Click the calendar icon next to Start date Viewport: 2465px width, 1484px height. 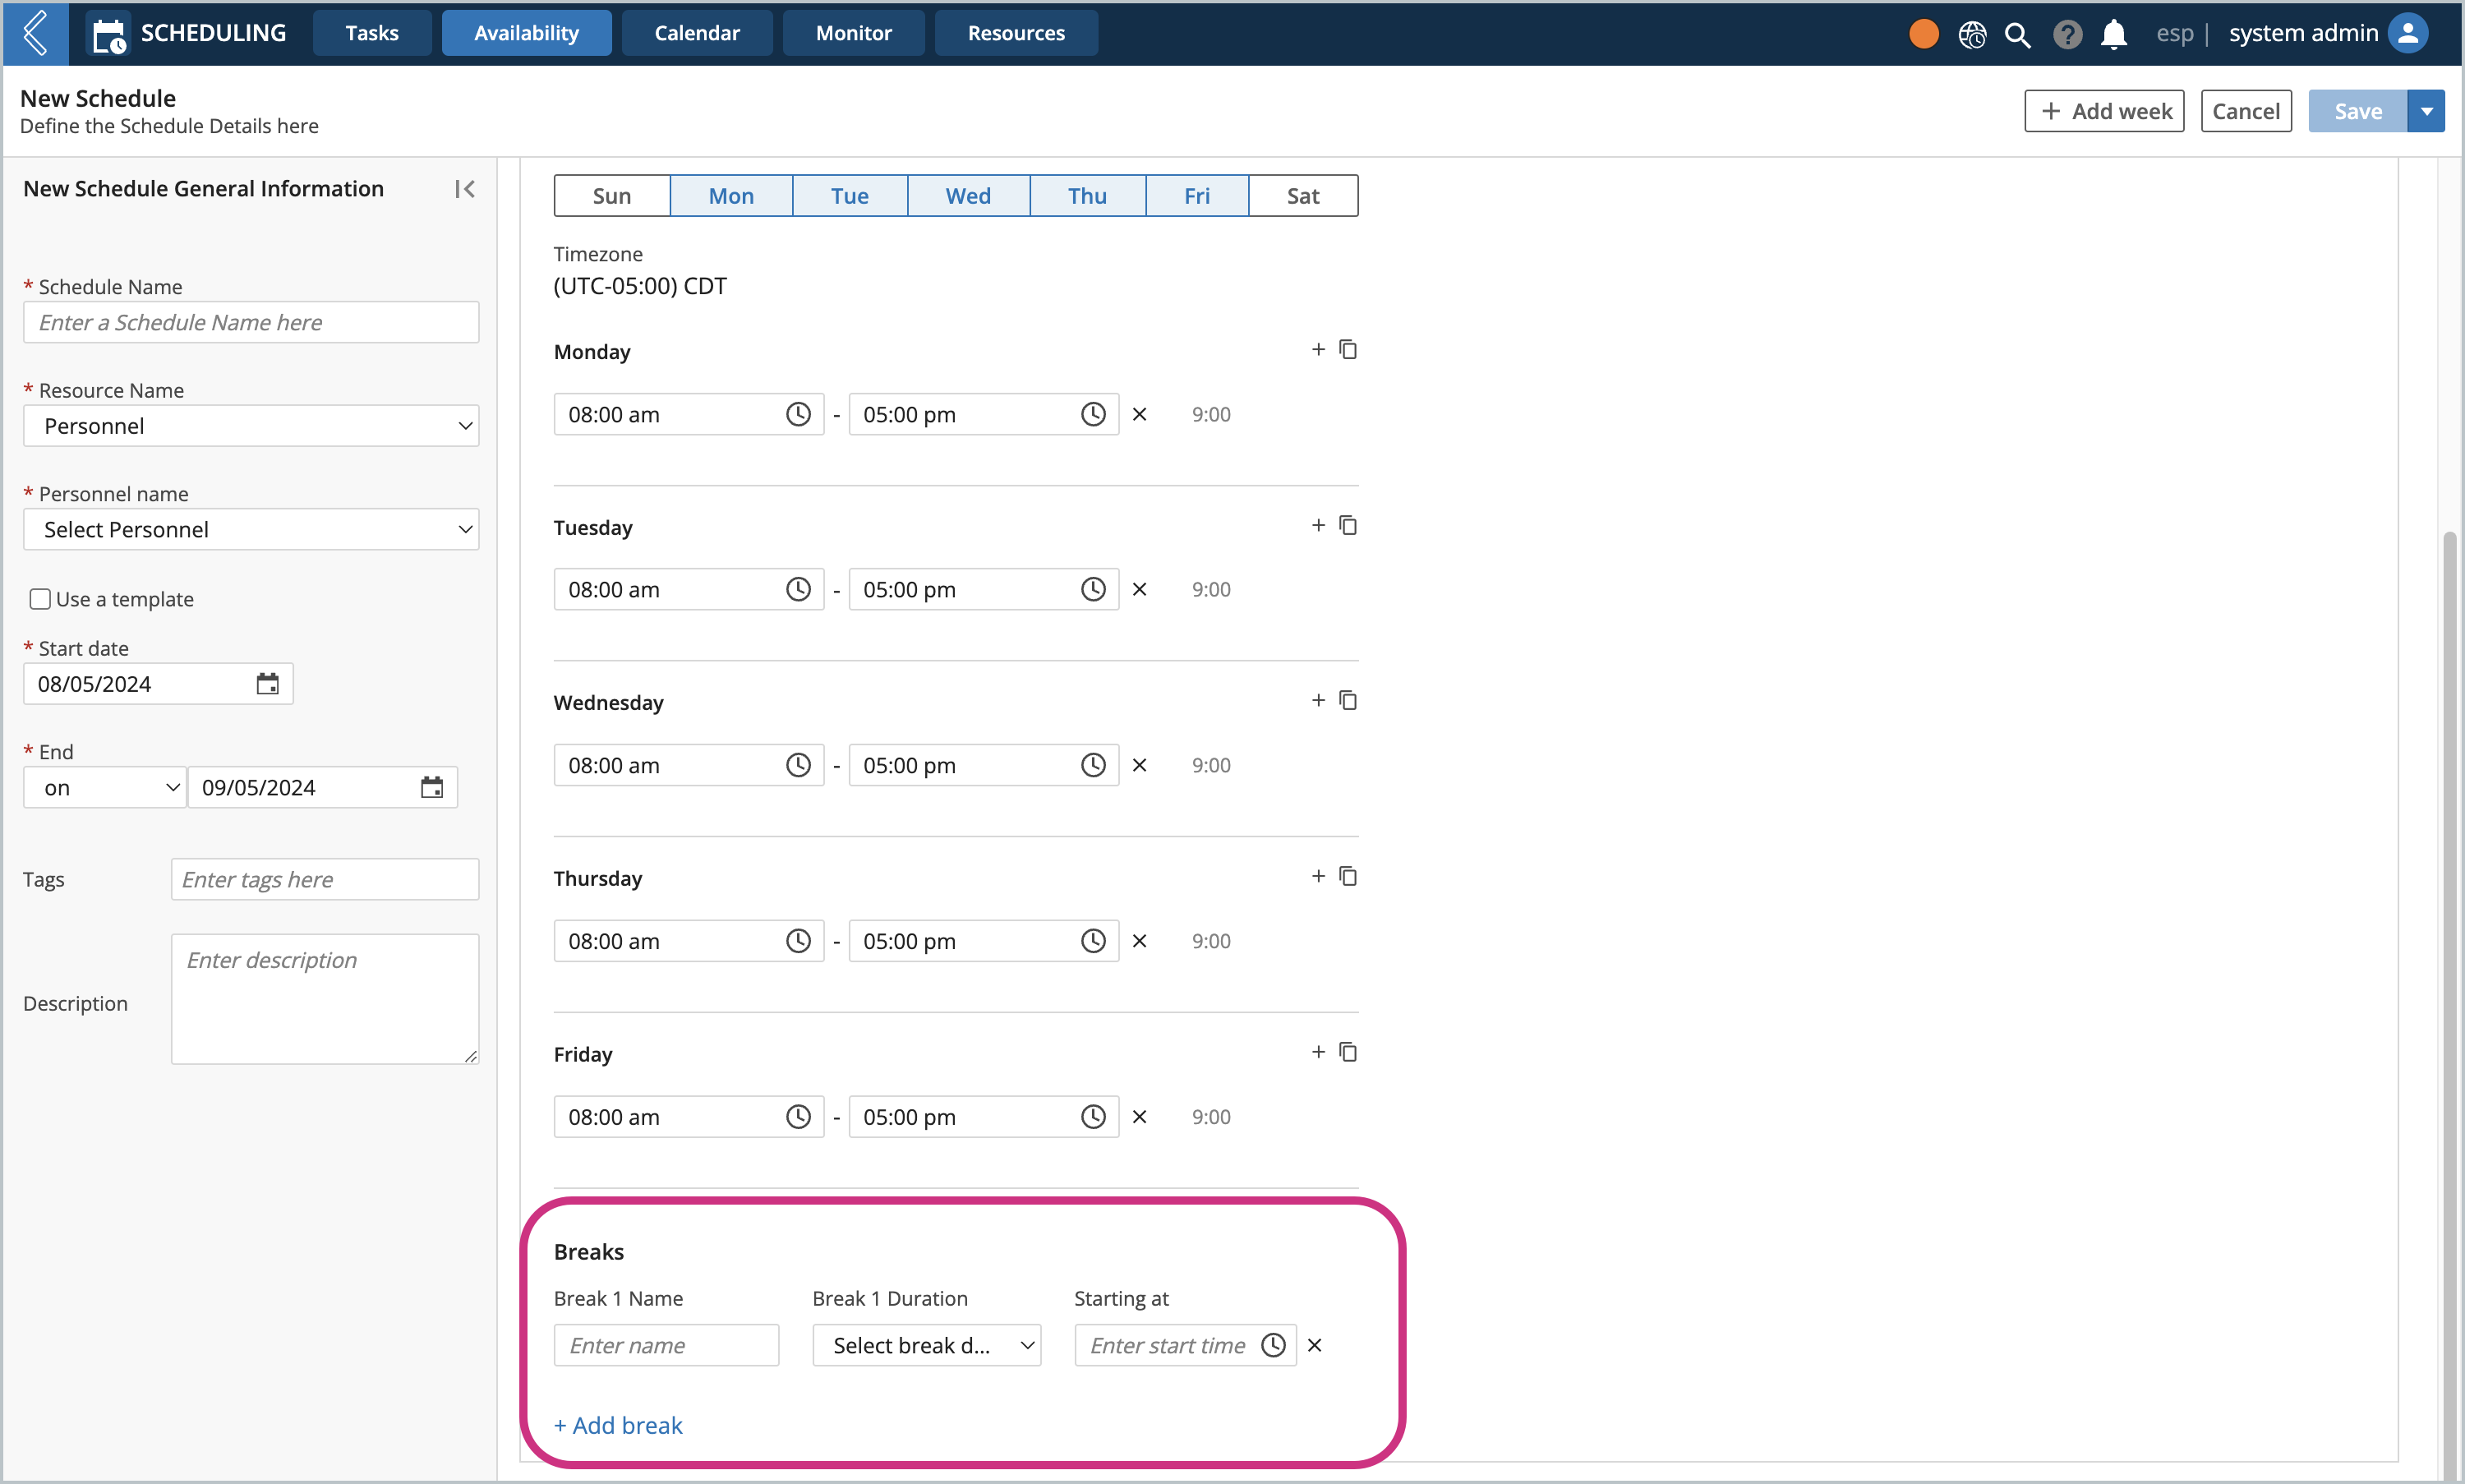pyautogui.click(x=268, y=684)
